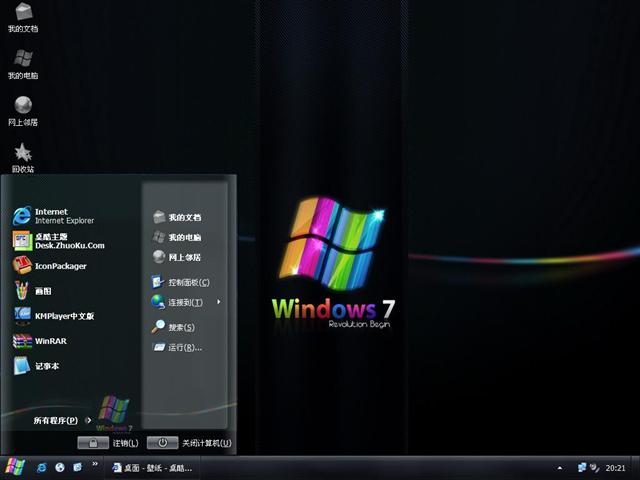Click the Windows Start button
The height and width of the screenshot is (480, 640).
click(15, 467)
